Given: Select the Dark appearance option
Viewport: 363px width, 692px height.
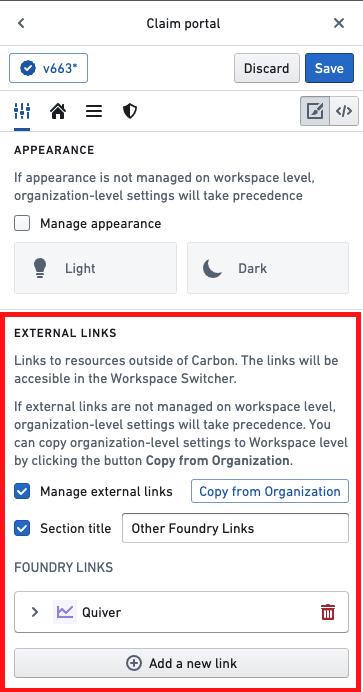Looking at the screenshot, I should click(x=268, y=268).
